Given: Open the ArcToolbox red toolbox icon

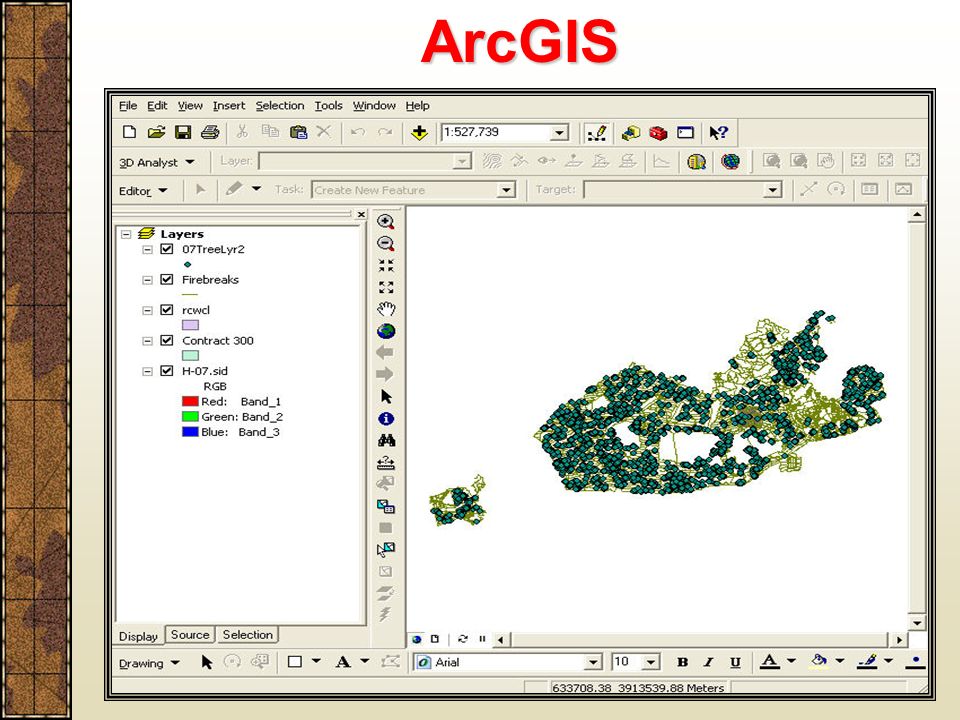Looking at the screenshot, I should 658,133.
